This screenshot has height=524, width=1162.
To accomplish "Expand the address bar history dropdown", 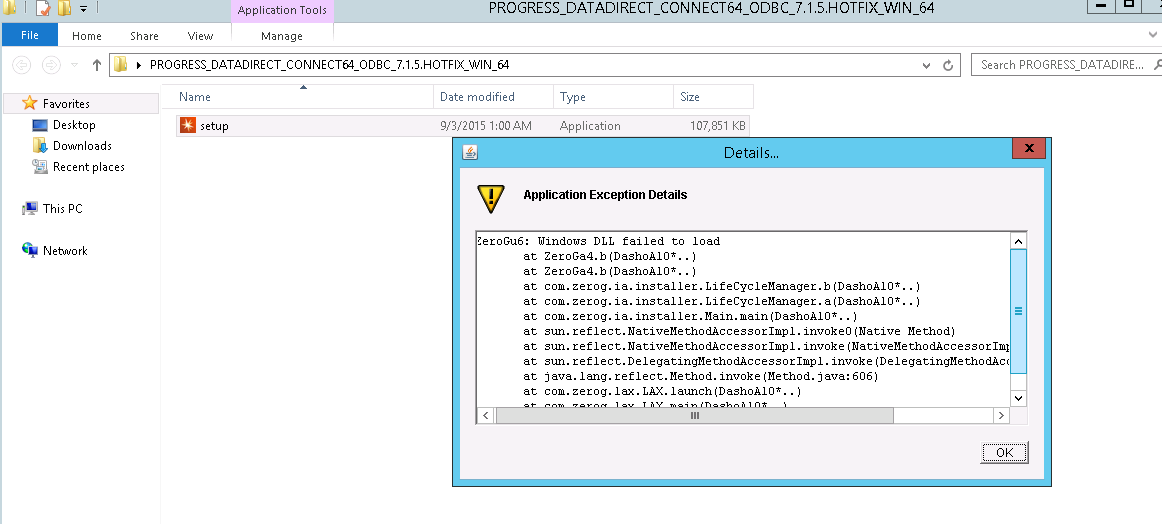I will pos(927,65).
